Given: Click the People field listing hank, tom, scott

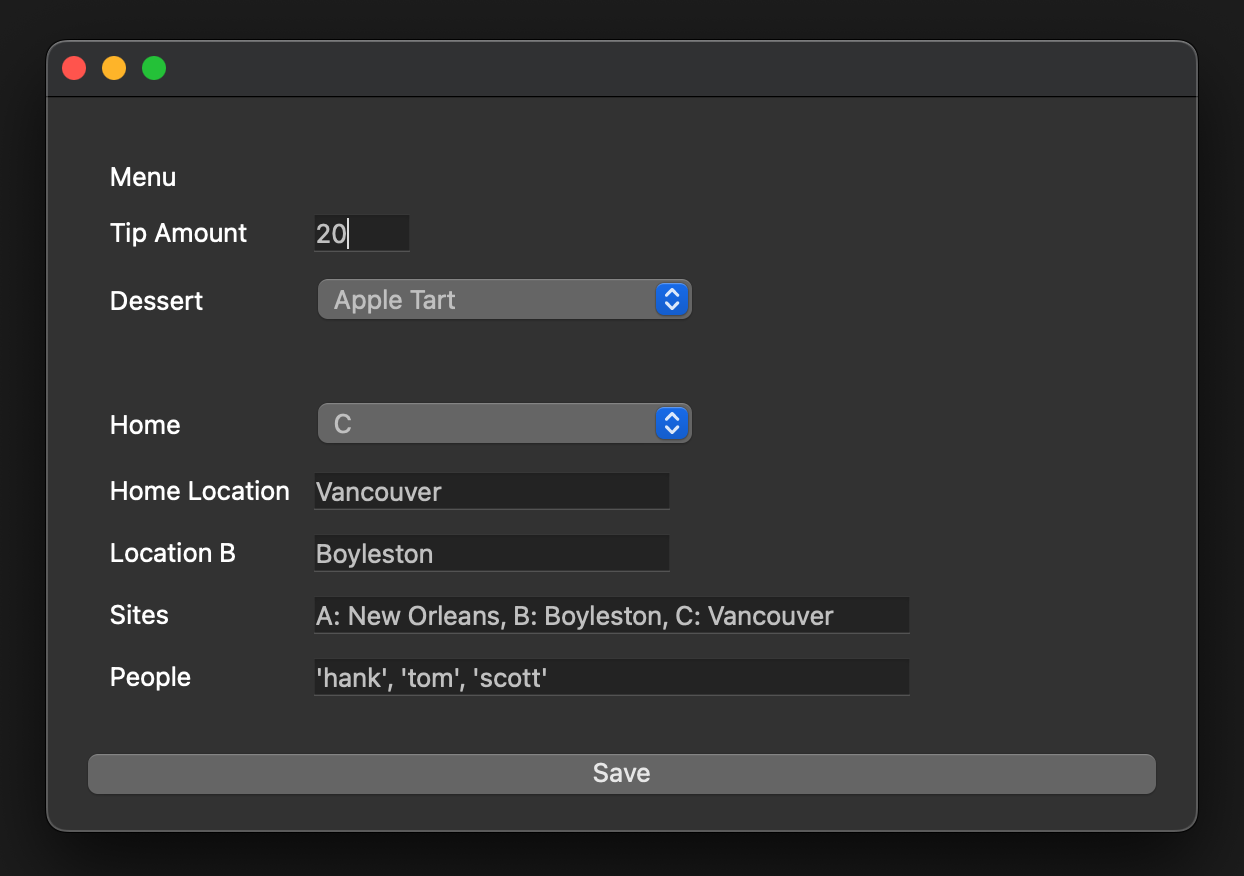Looking at the screenshot, I should click(x=611, y=678).
